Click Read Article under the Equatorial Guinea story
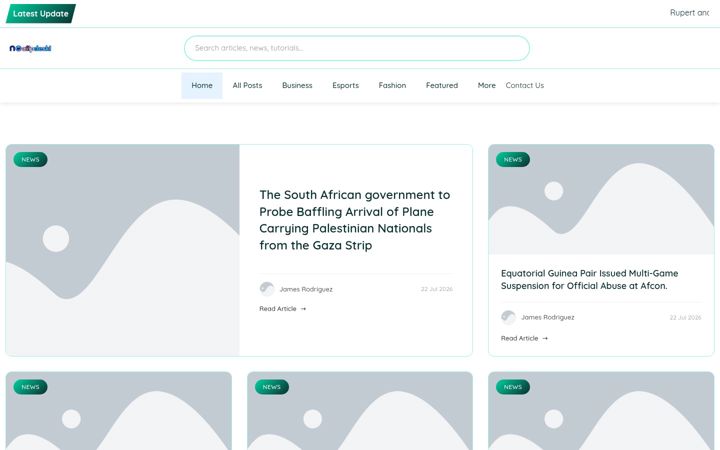 pyautogui.click(x=524, y=338)
